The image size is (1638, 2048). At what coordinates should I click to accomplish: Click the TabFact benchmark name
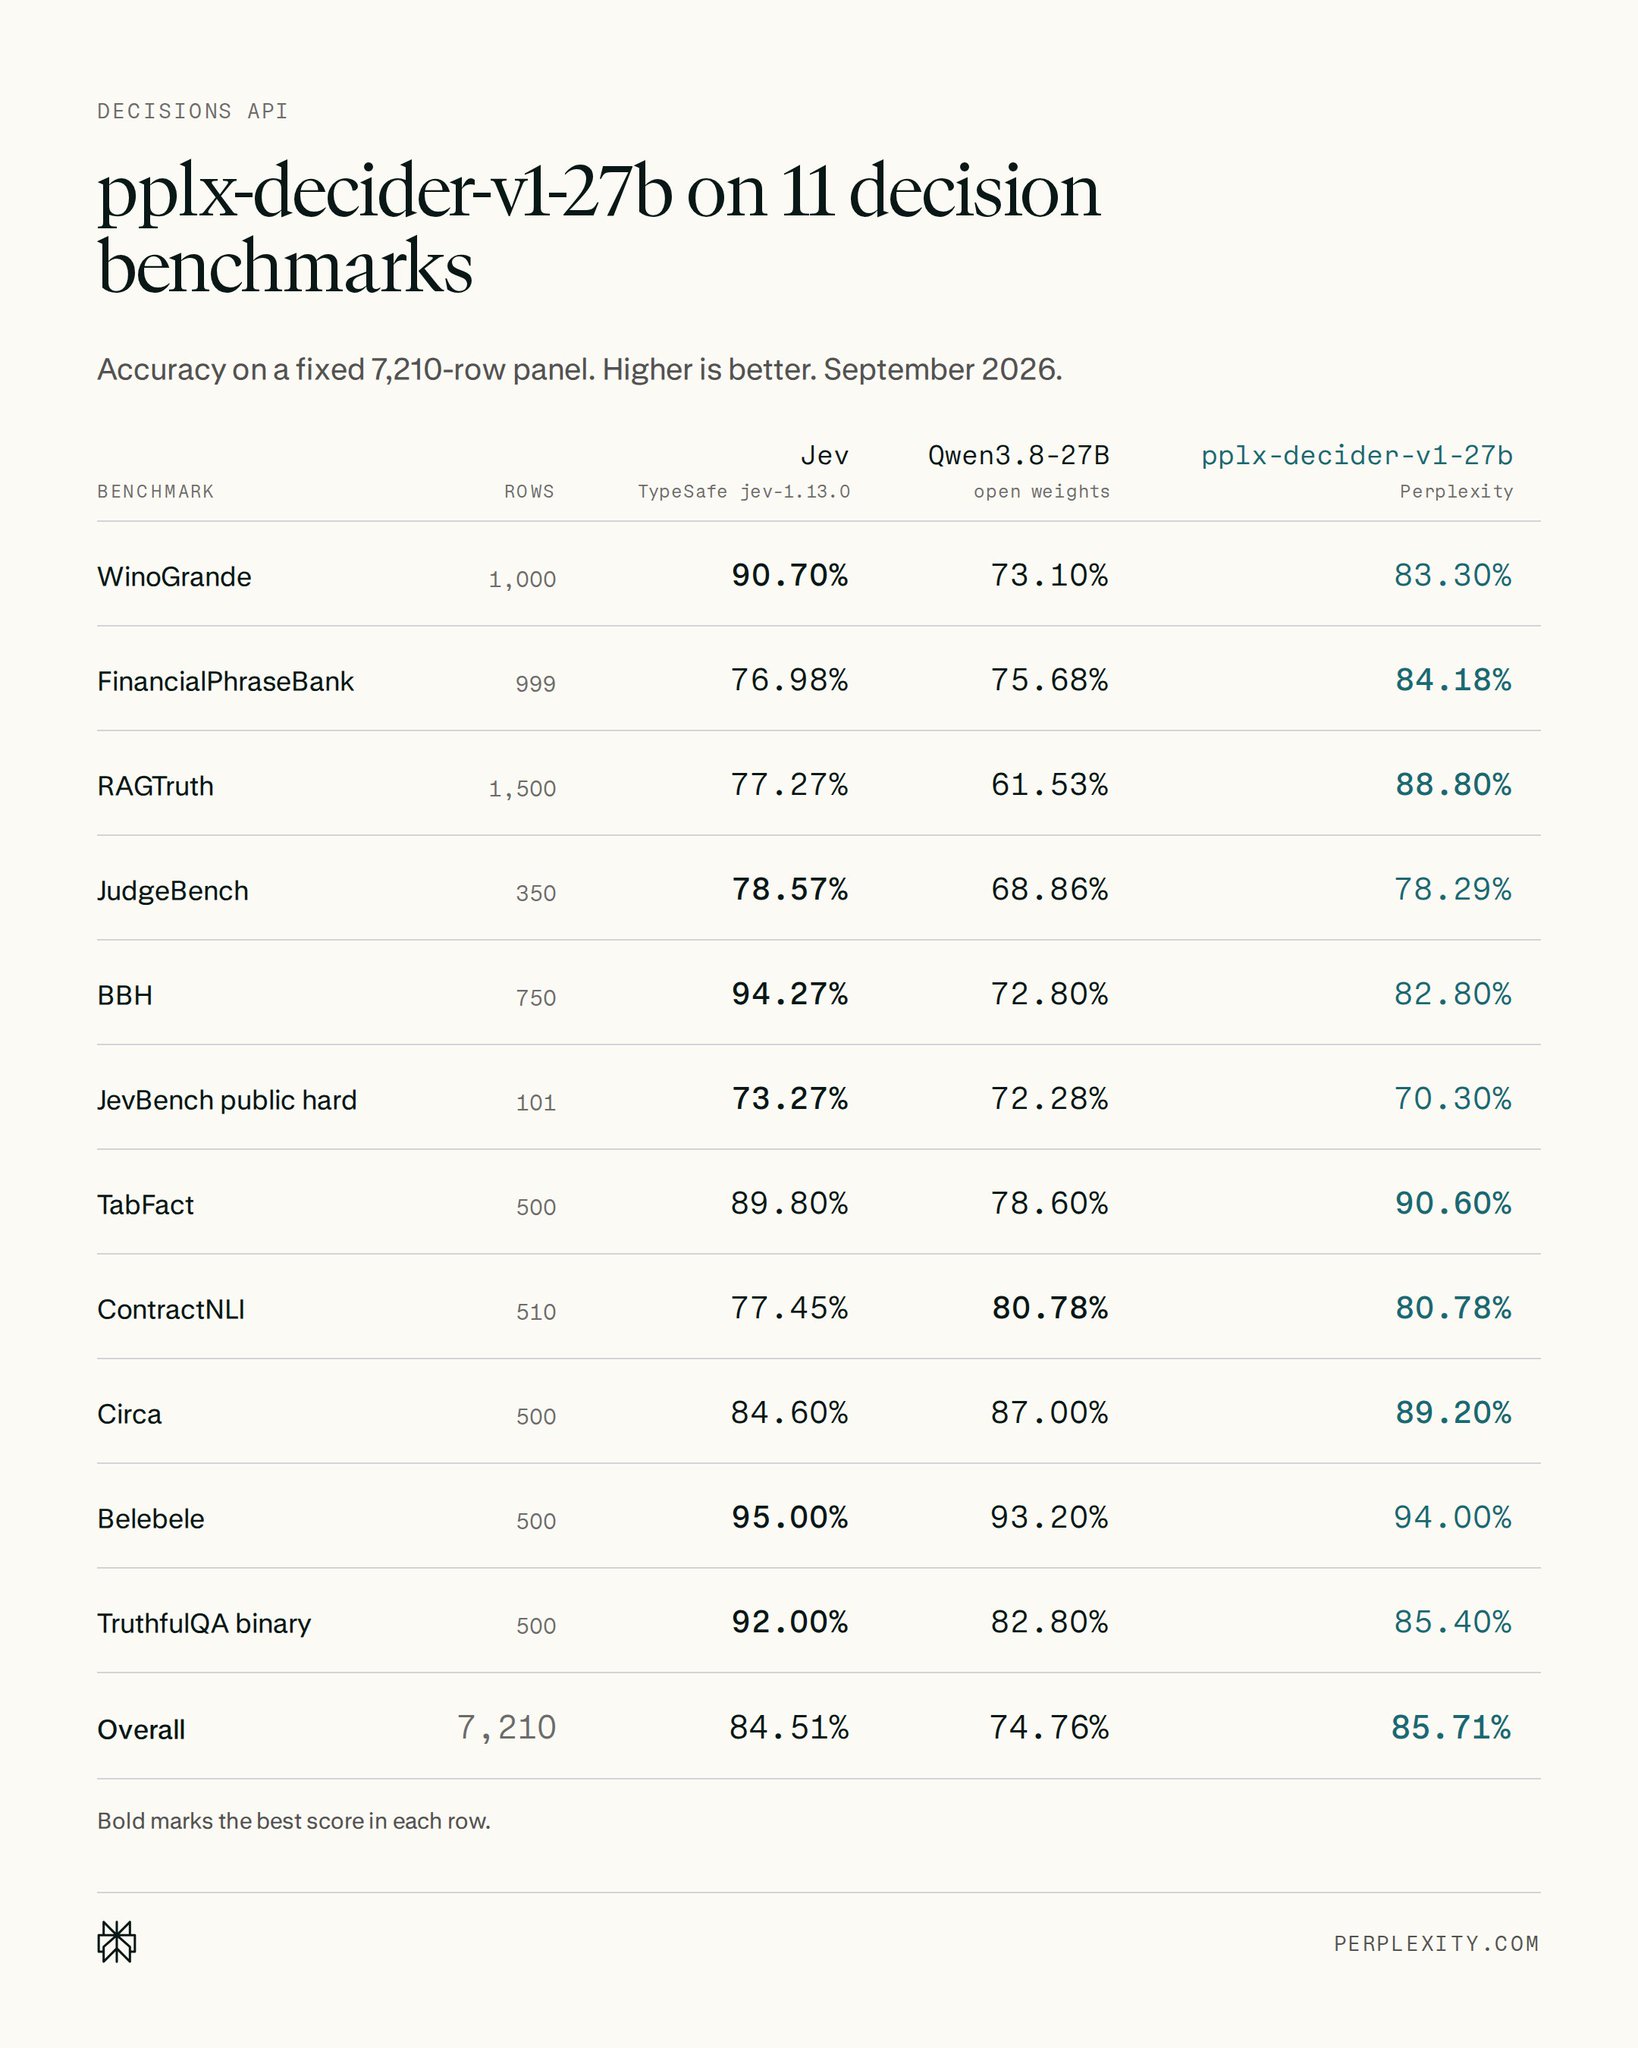point(145,1205)
